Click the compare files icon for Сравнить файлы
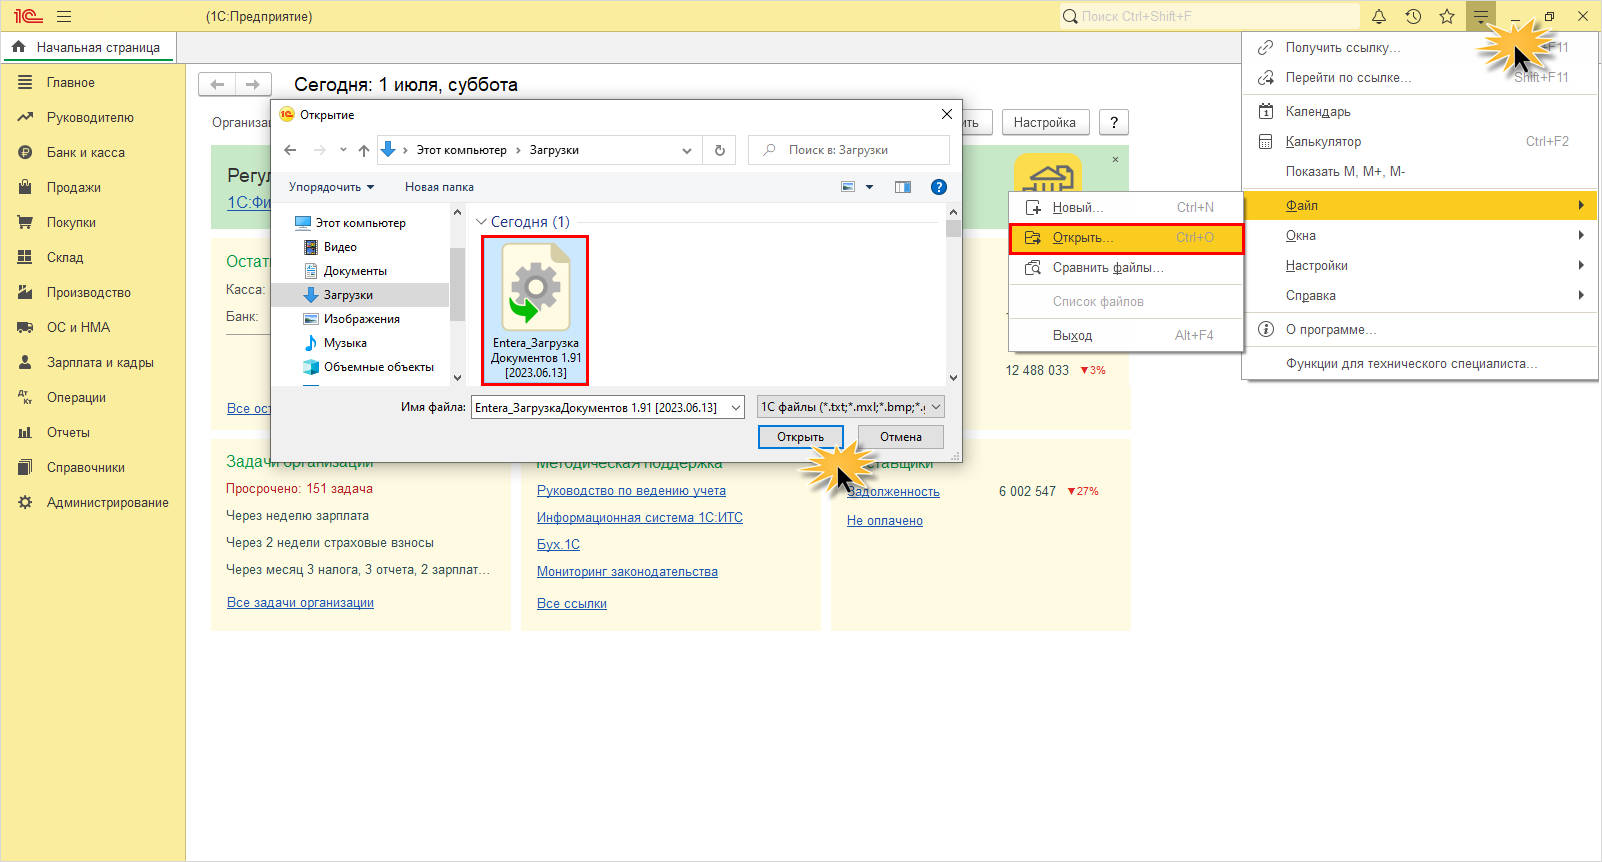Screen dimensions: 1602x862 [x=1033, y=268]
